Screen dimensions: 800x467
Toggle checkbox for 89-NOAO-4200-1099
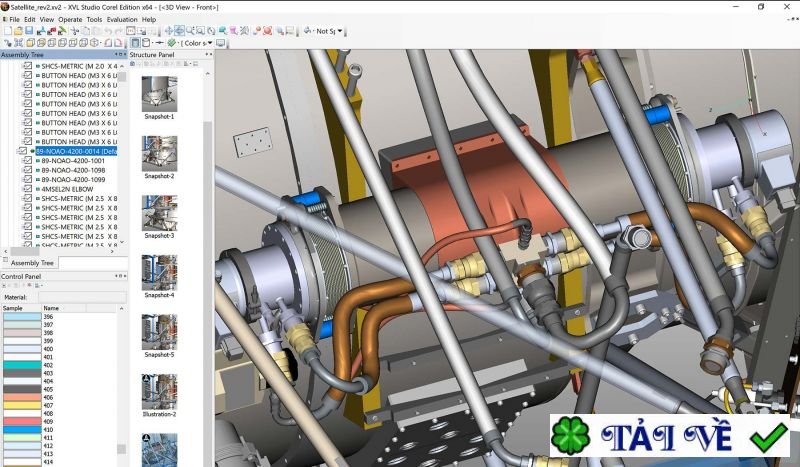28,180
